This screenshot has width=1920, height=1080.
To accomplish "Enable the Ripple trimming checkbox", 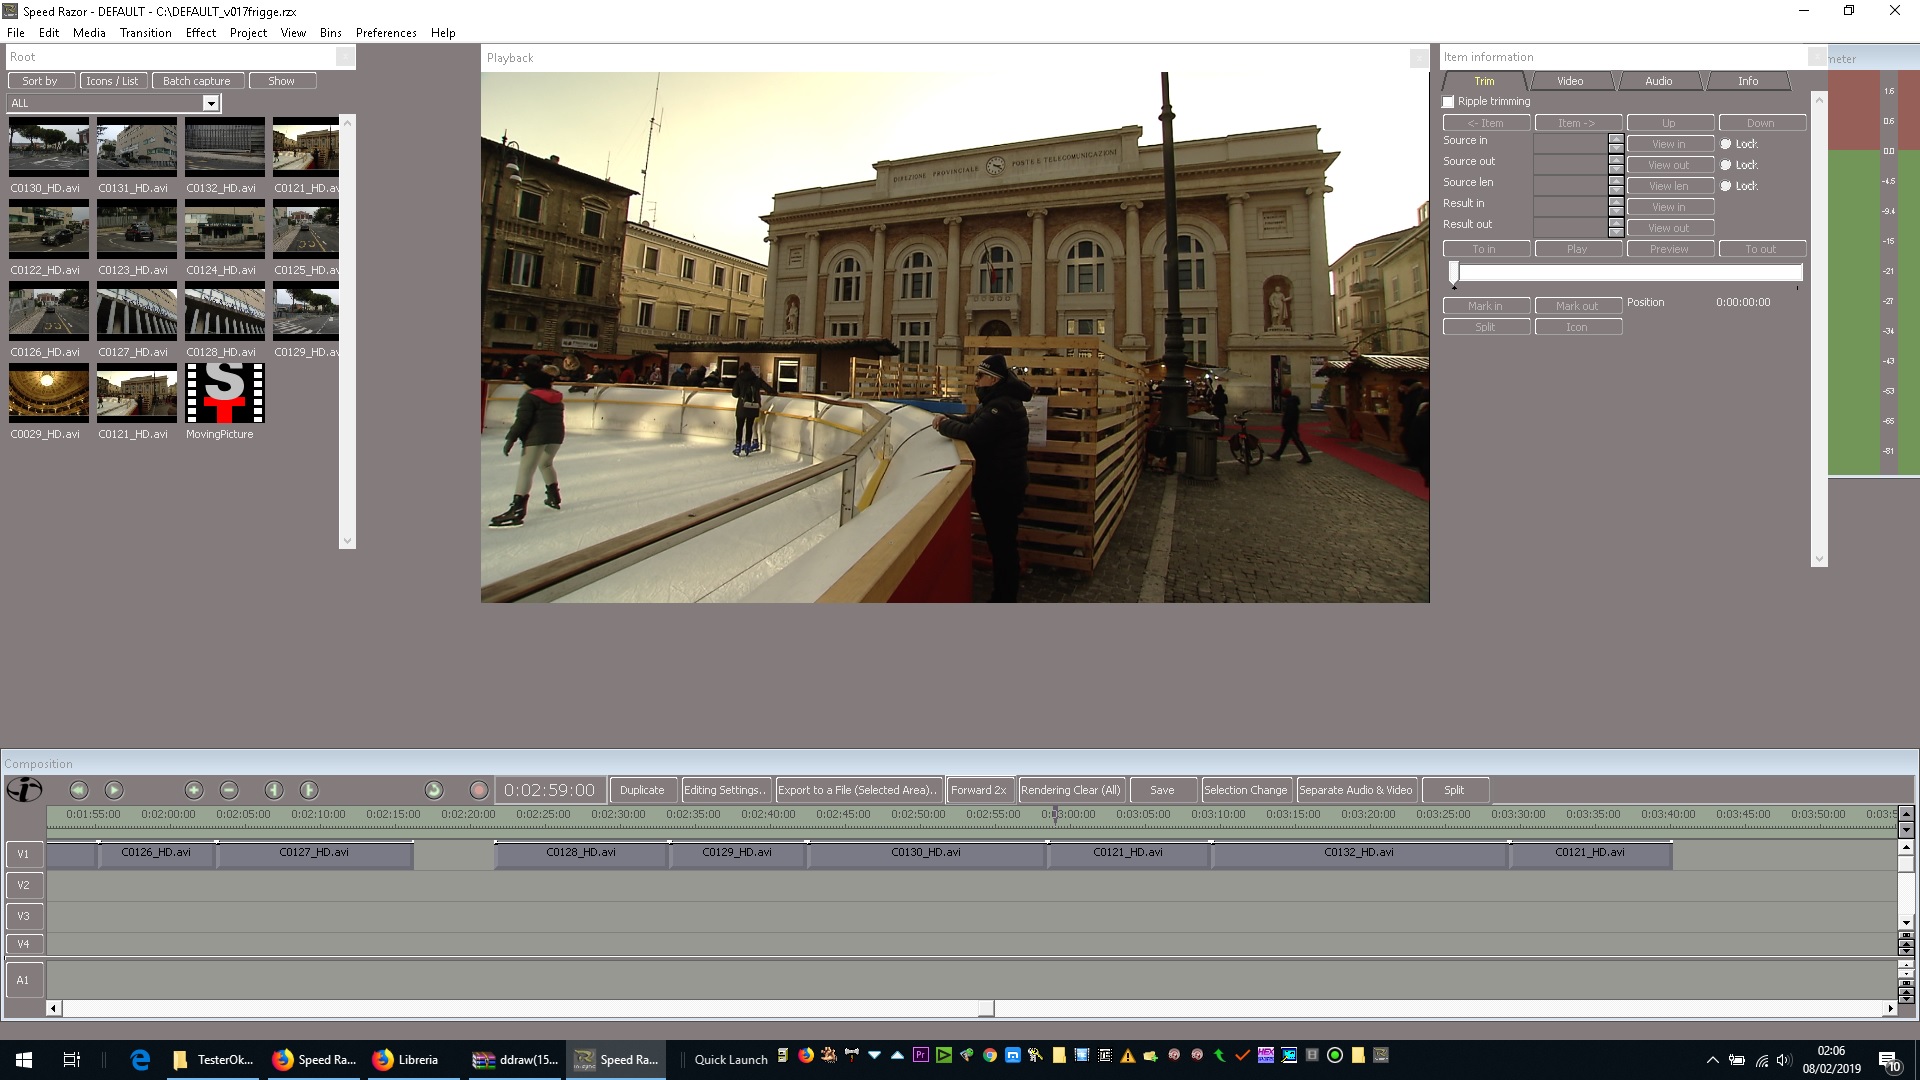I will click(1448, 101).
